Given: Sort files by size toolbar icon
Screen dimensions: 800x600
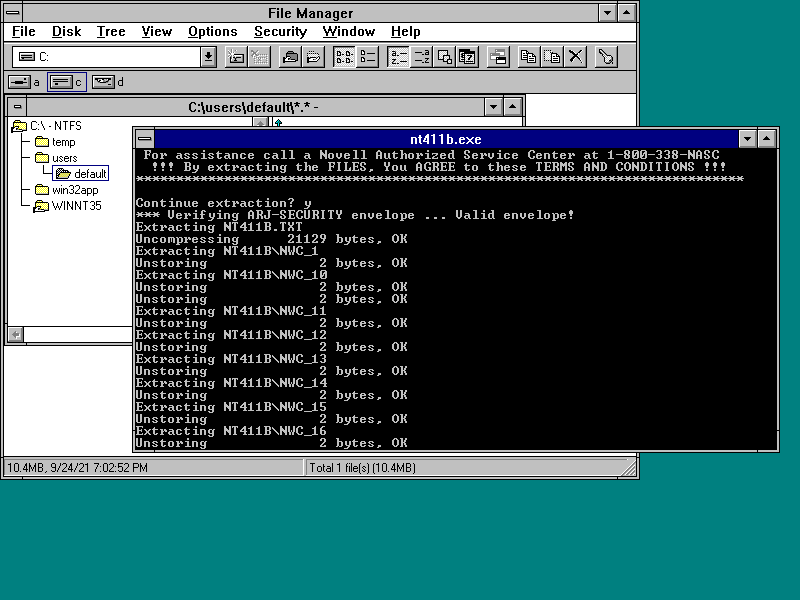Looking at the screenshot, I should pos(444,57).
